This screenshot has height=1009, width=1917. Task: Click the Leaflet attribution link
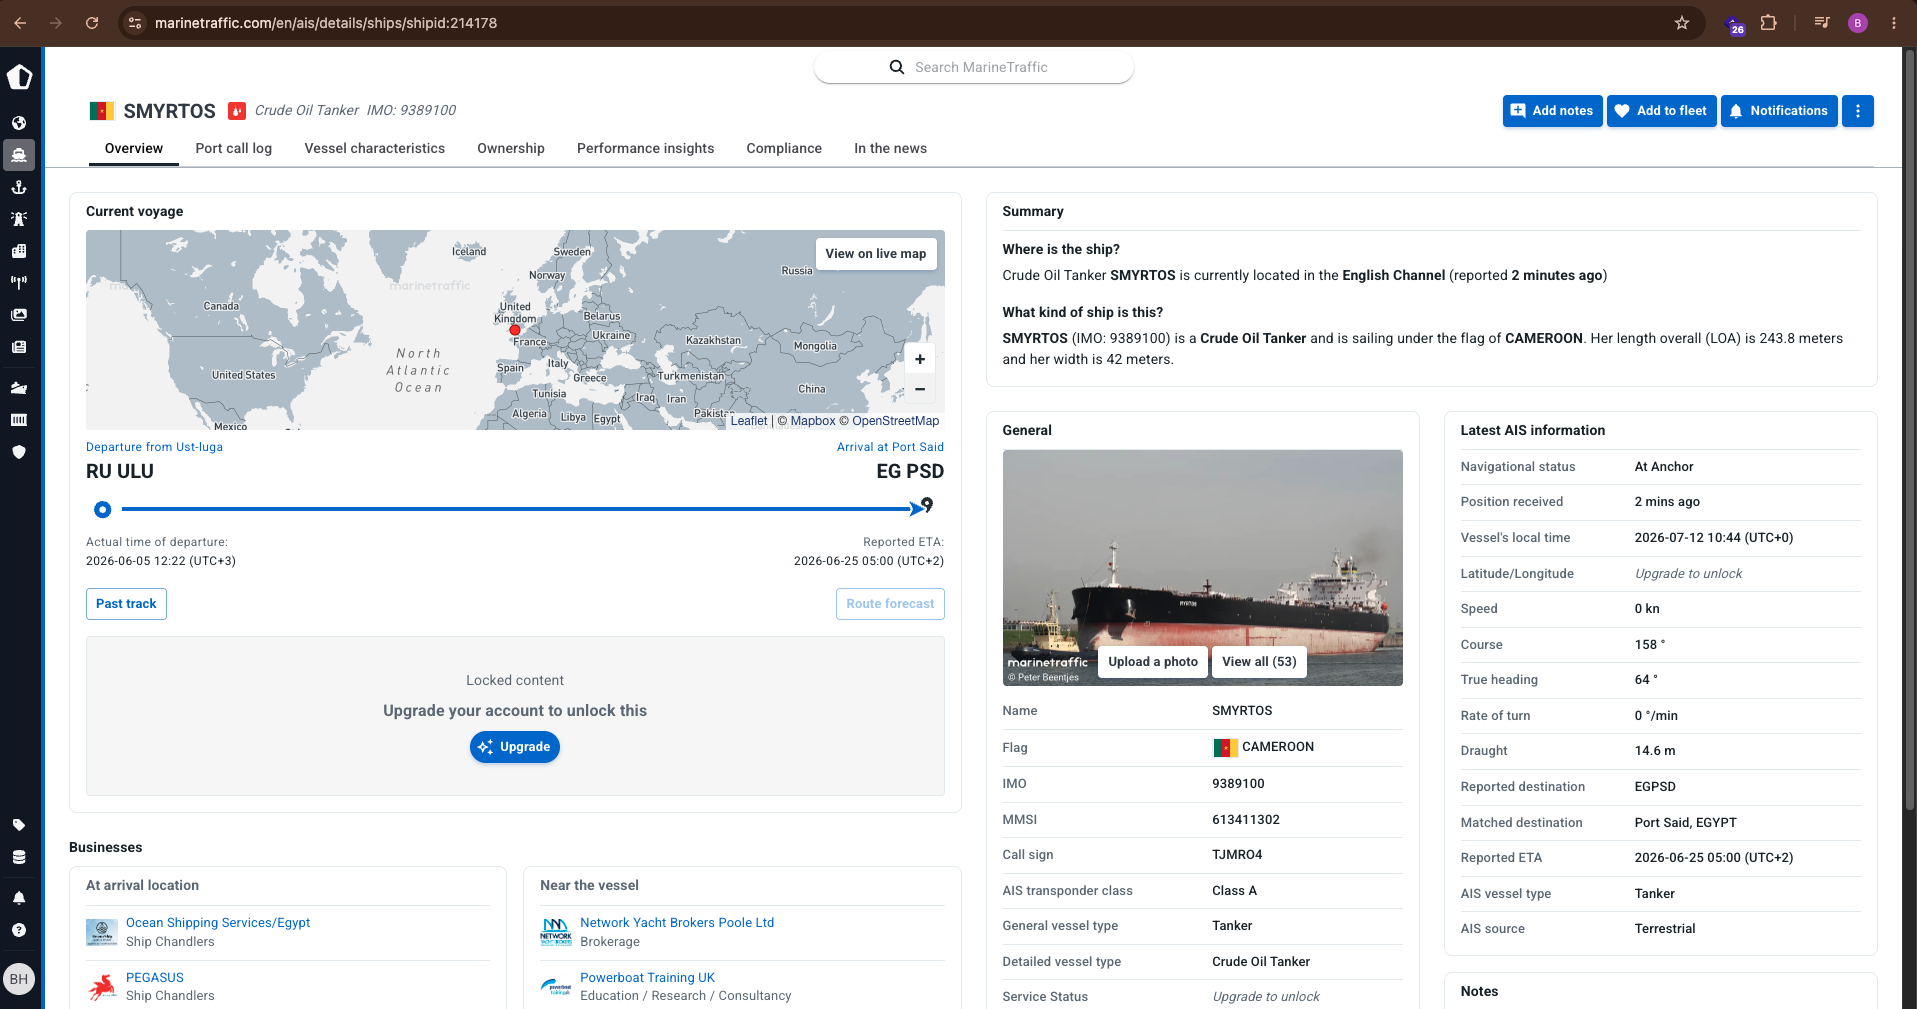point(749,421)
